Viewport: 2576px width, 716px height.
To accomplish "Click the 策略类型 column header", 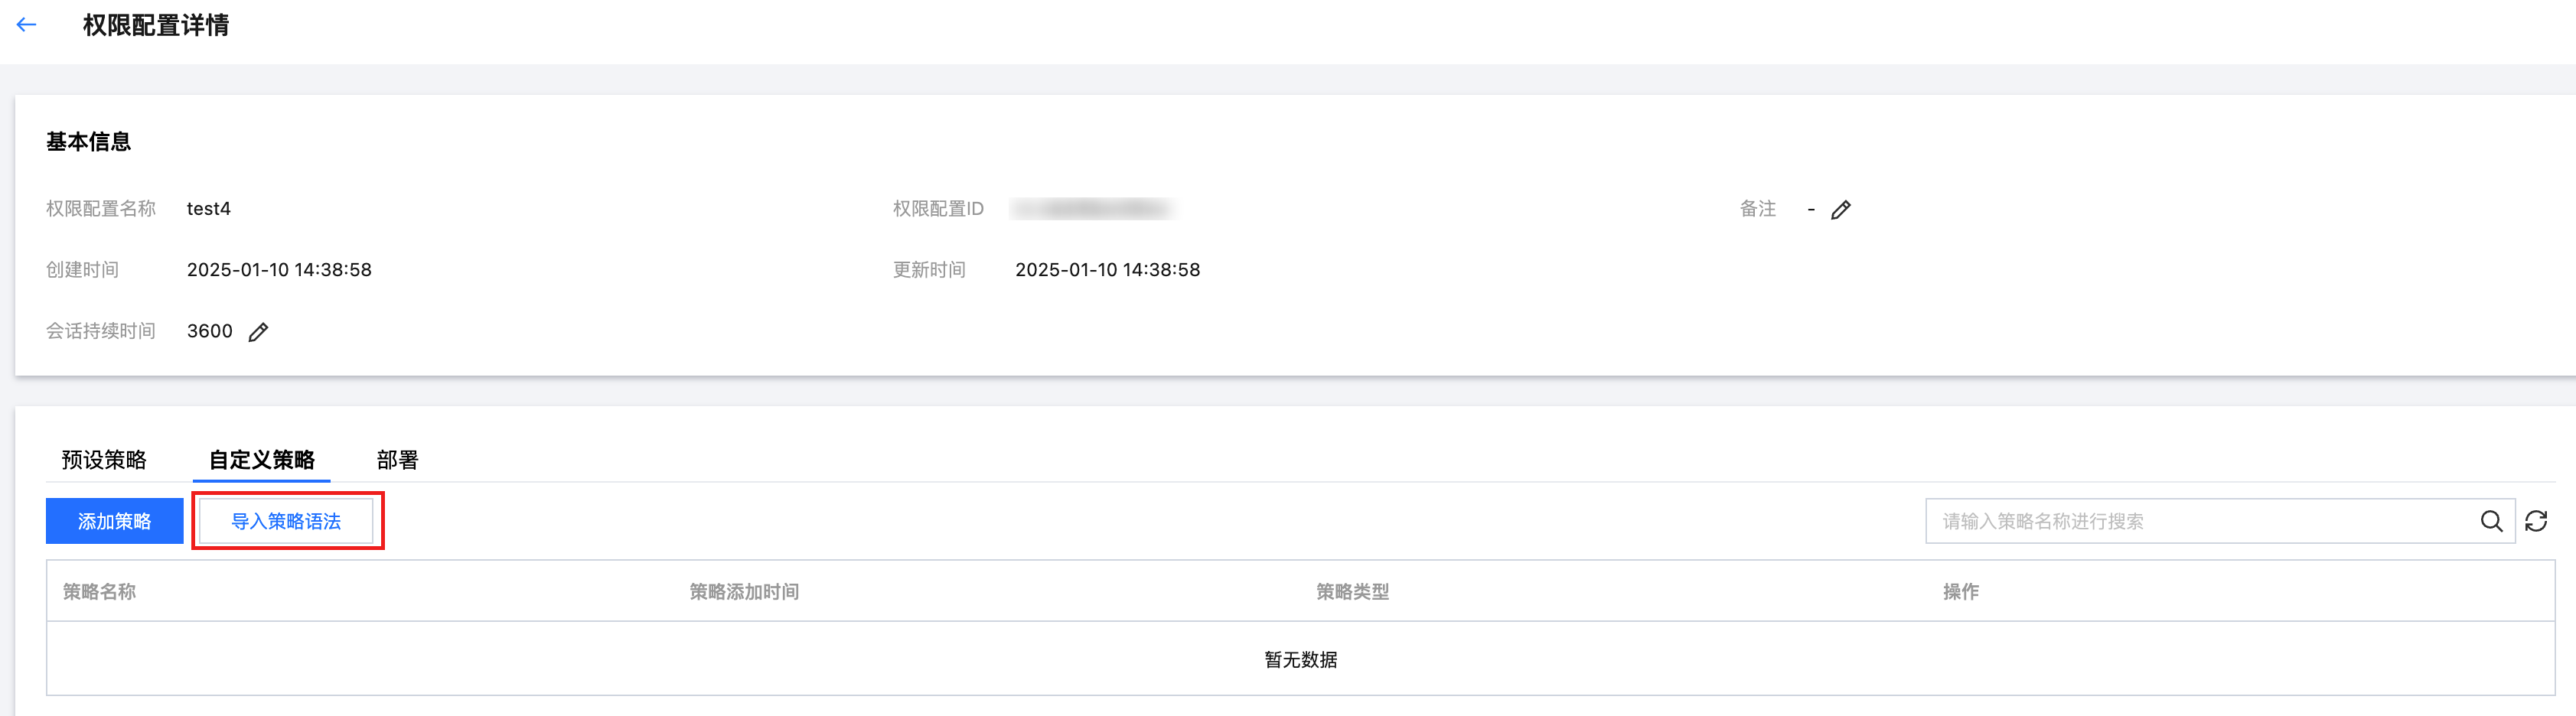I will point(1352,592).
